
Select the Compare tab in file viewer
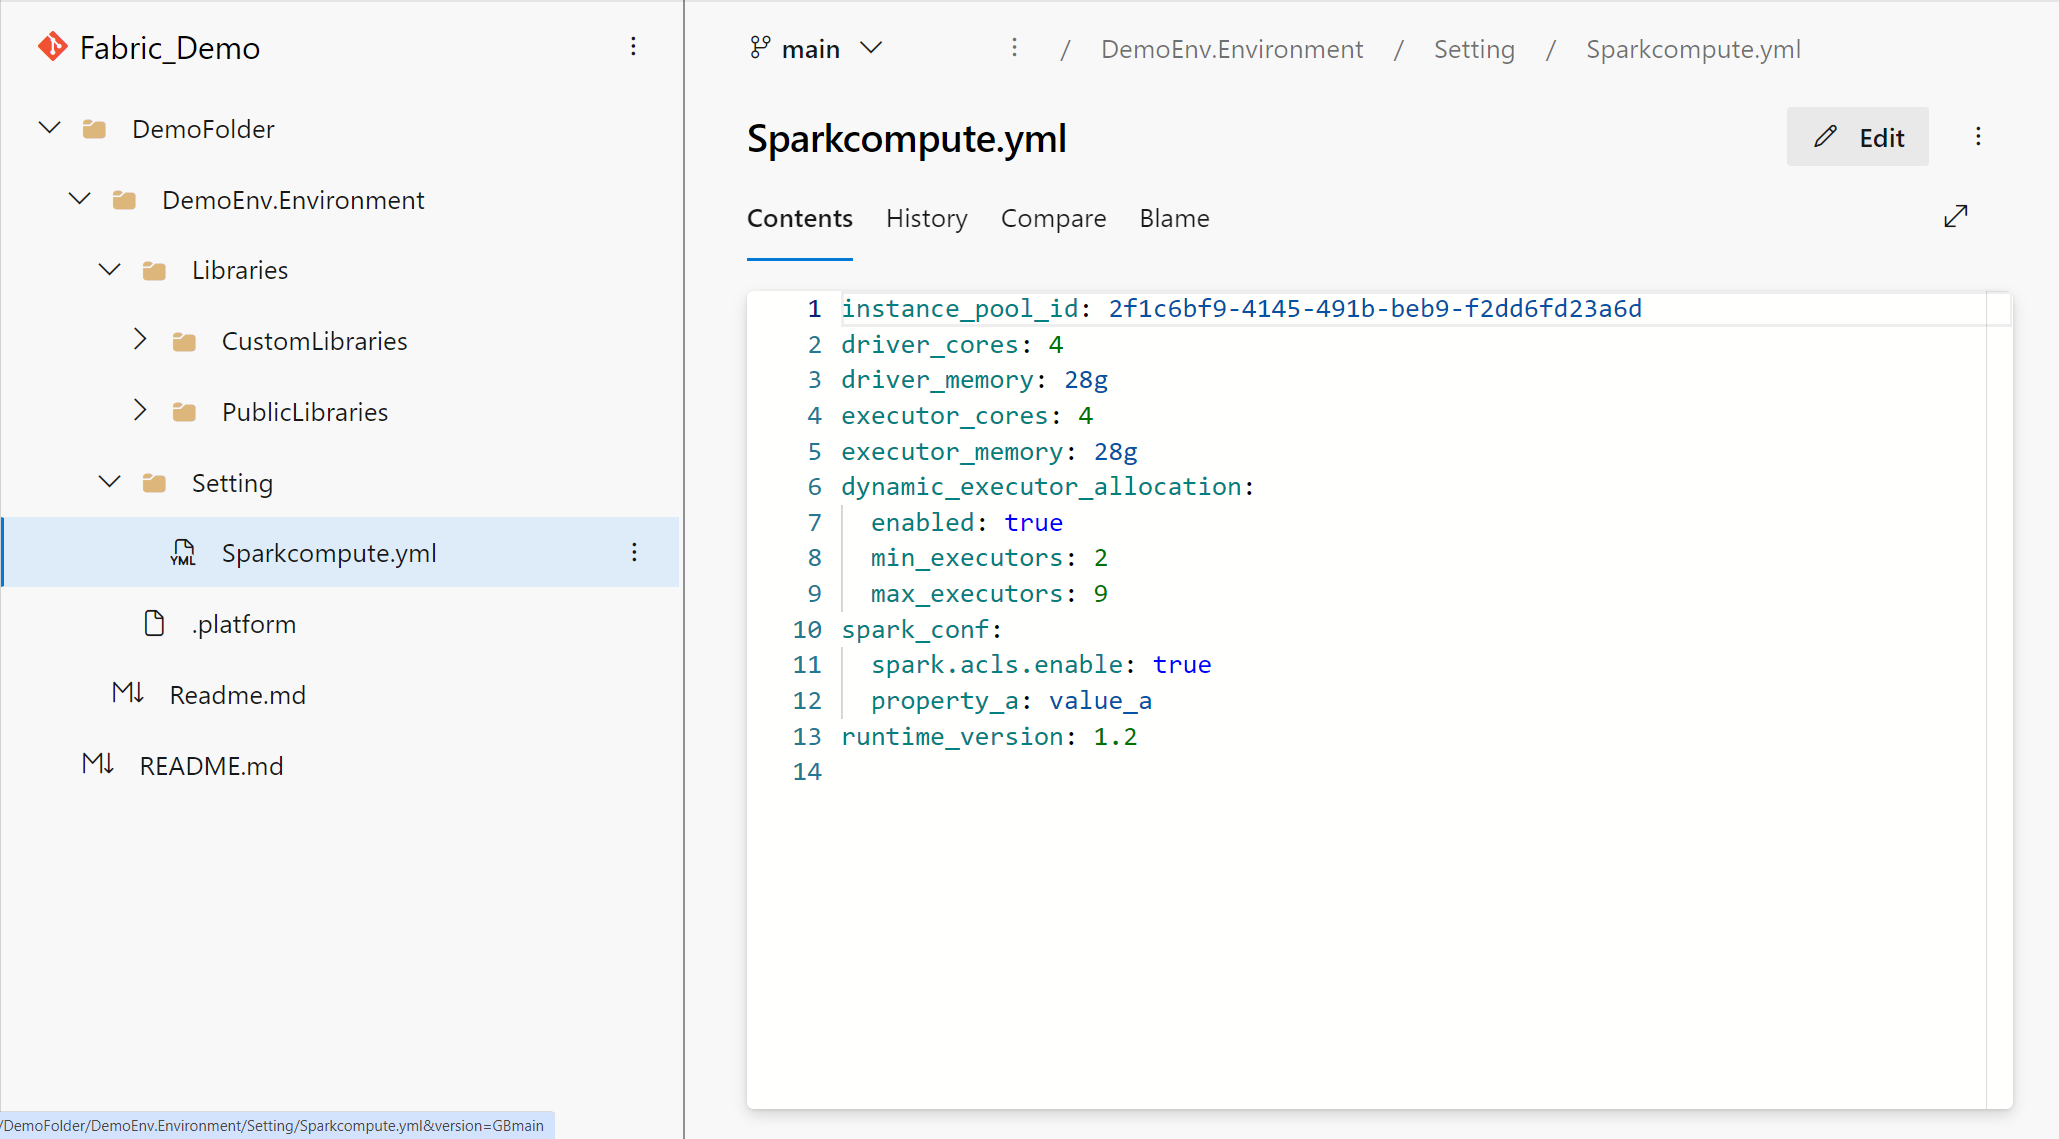click(x=1055, y=219)
